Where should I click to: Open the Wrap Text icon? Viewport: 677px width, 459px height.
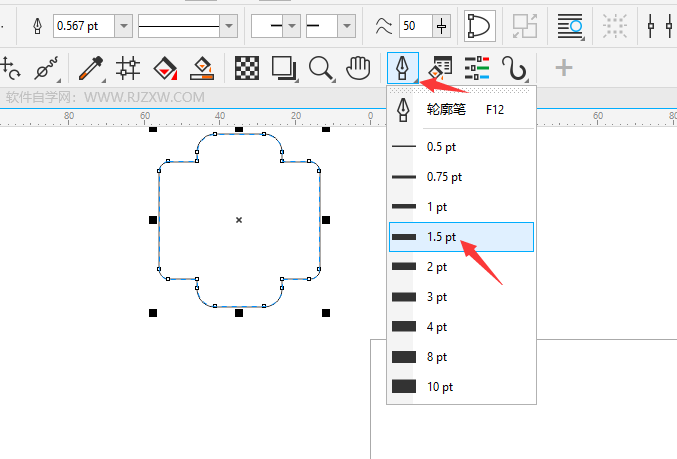tap(570, 26)
